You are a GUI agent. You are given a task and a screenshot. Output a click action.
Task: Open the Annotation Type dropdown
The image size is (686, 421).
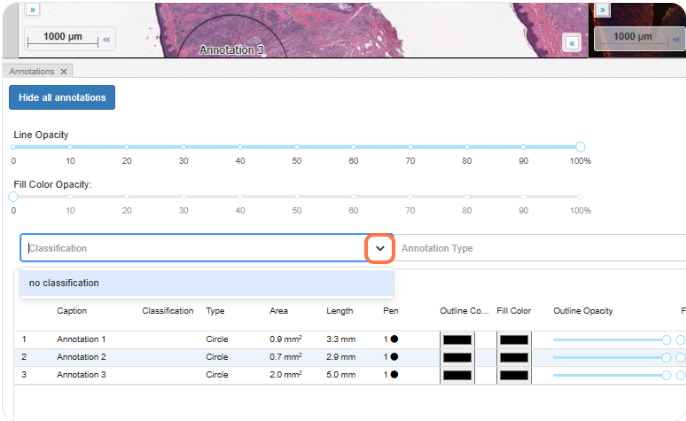pos(540,248)
